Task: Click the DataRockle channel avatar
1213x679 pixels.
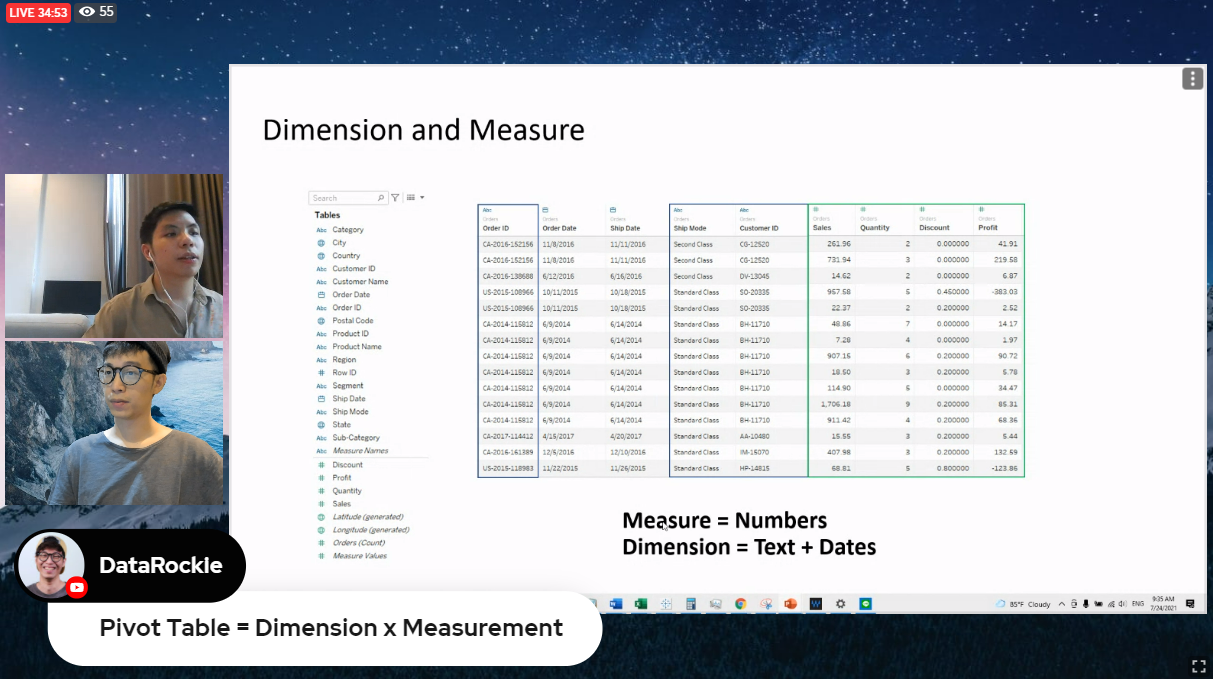Action: pos(51,565)
